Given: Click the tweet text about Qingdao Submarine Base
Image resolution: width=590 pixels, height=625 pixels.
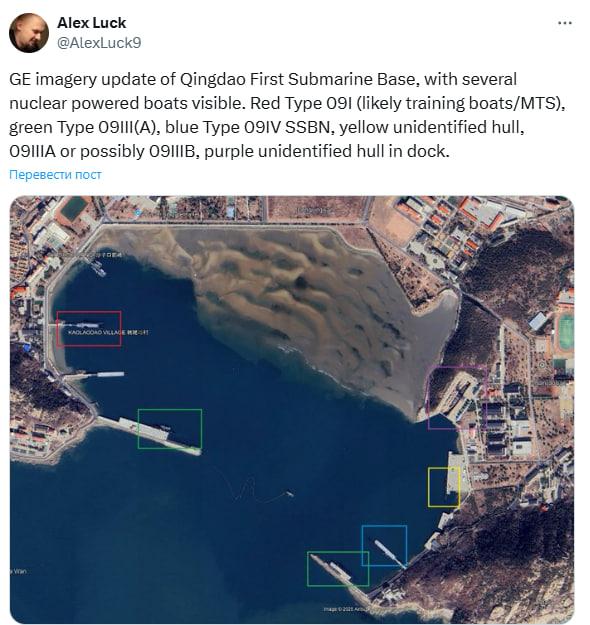Looking at the screenshot, I should pyautogui.click(x=287, y=115).
